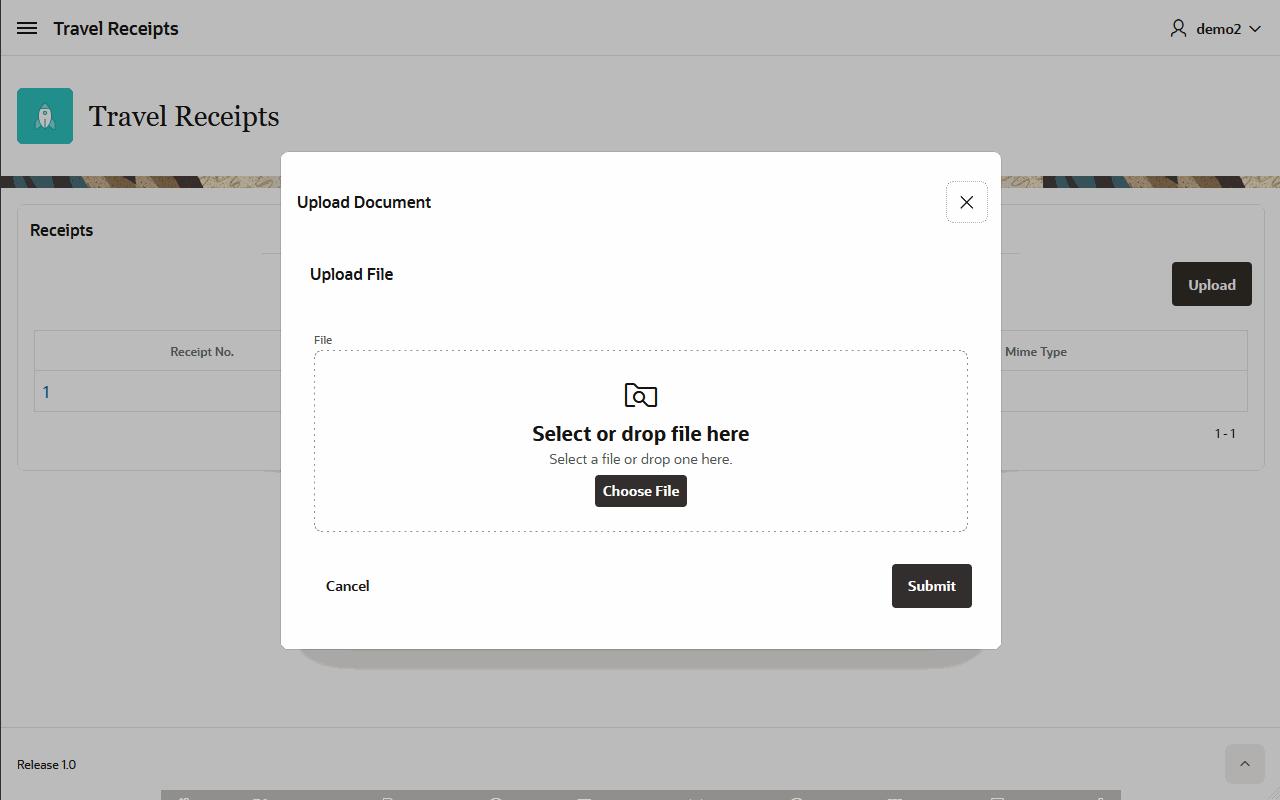Click the folder search icon in drop zone
1280x800 pixels.
click(x=640, y=395)
